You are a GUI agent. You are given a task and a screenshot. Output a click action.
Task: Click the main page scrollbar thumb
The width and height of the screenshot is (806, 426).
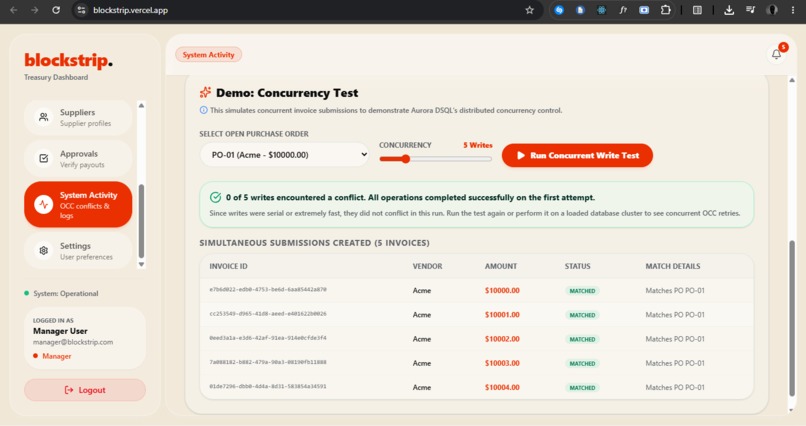coord(792,319)
